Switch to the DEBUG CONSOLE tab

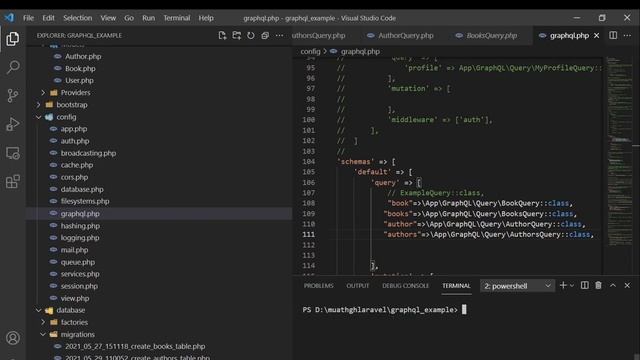(405, 286)
